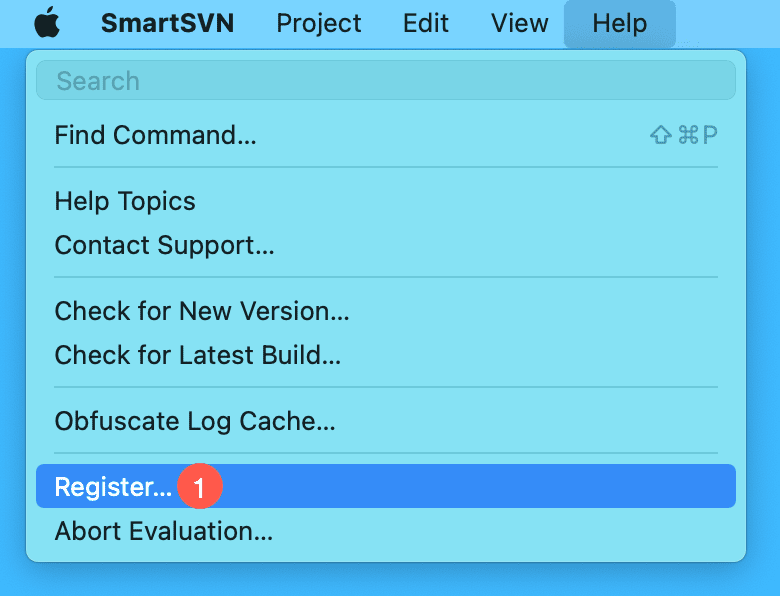Open Help Topics

point(125,201)
